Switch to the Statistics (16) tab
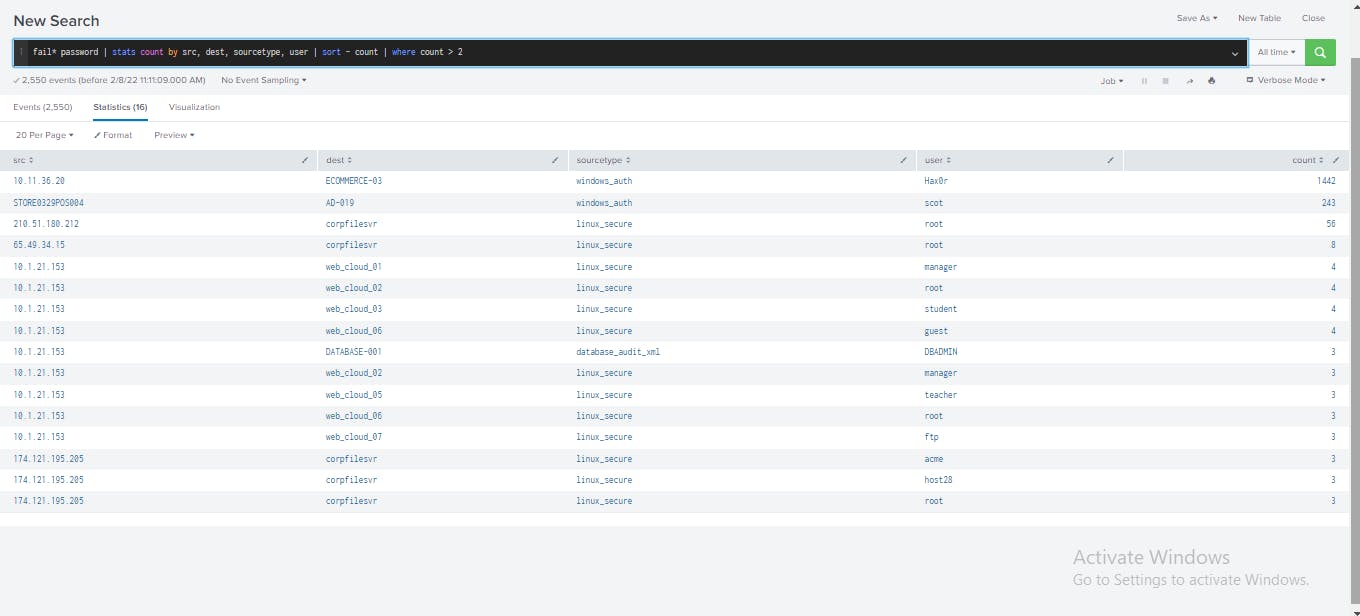1360x616 pixels. [120, 107]
